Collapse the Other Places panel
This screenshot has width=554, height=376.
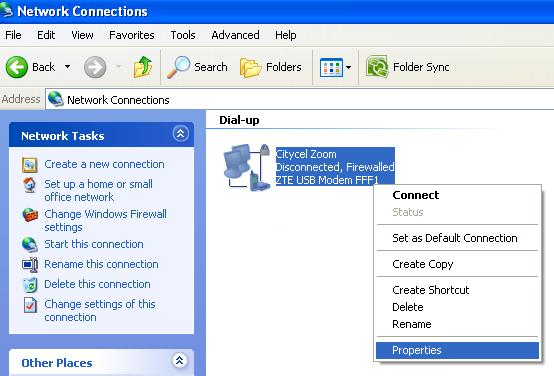[x=179, y=361]
